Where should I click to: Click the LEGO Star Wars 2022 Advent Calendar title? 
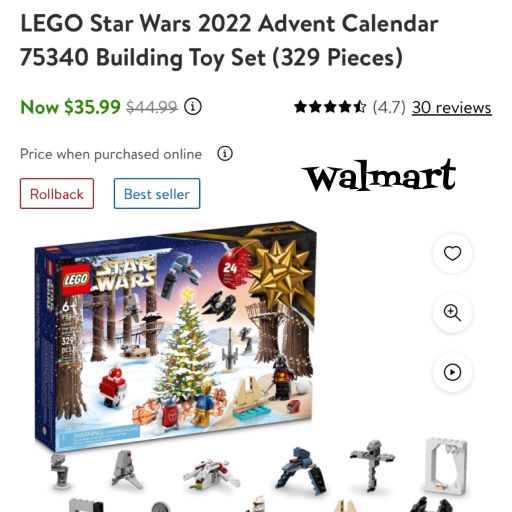pos(229,40)
